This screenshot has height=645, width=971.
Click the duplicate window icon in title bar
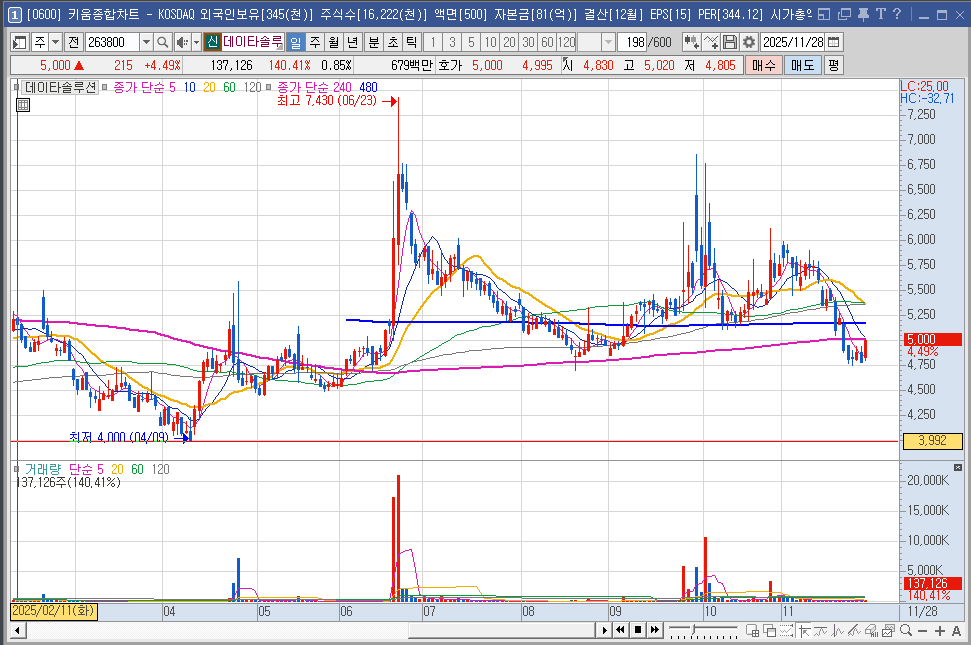[844, 14]
